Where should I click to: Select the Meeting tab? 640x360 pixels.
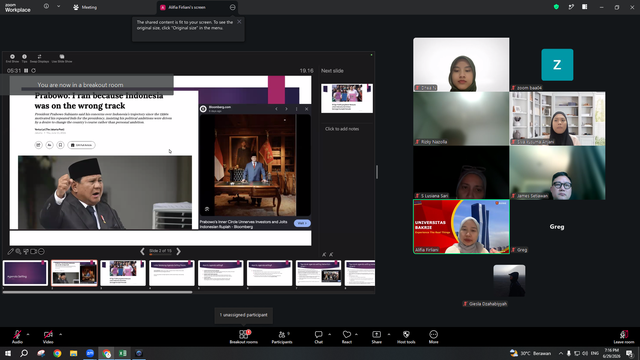pos(85,7)
